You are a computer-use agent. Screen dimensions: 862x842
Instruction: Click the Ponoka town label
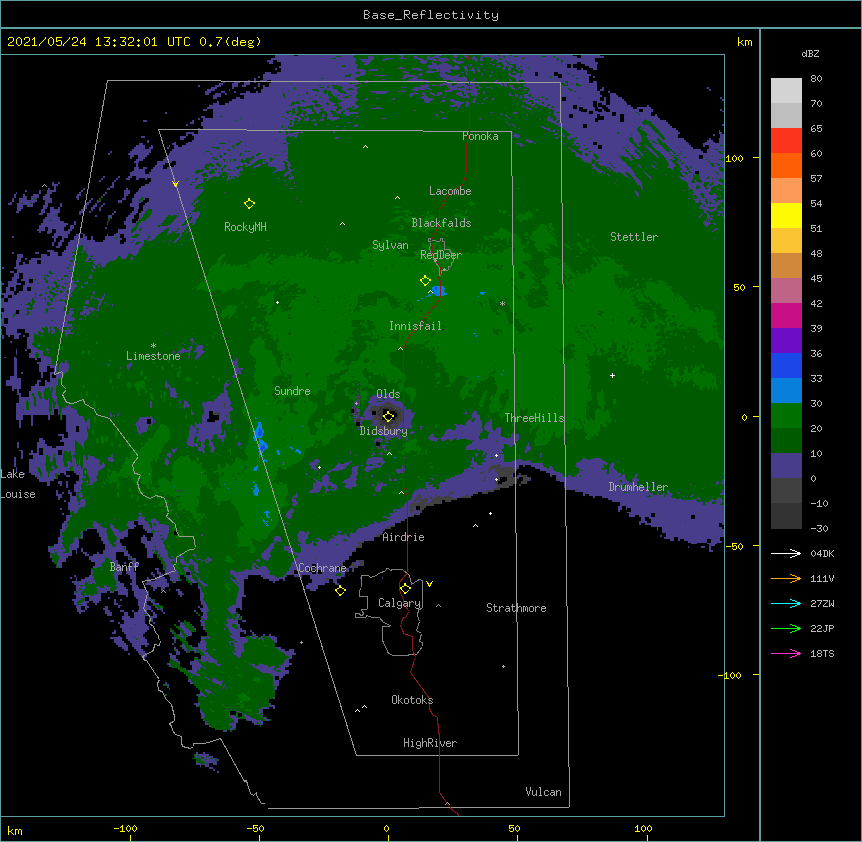(x=480, y=136)
